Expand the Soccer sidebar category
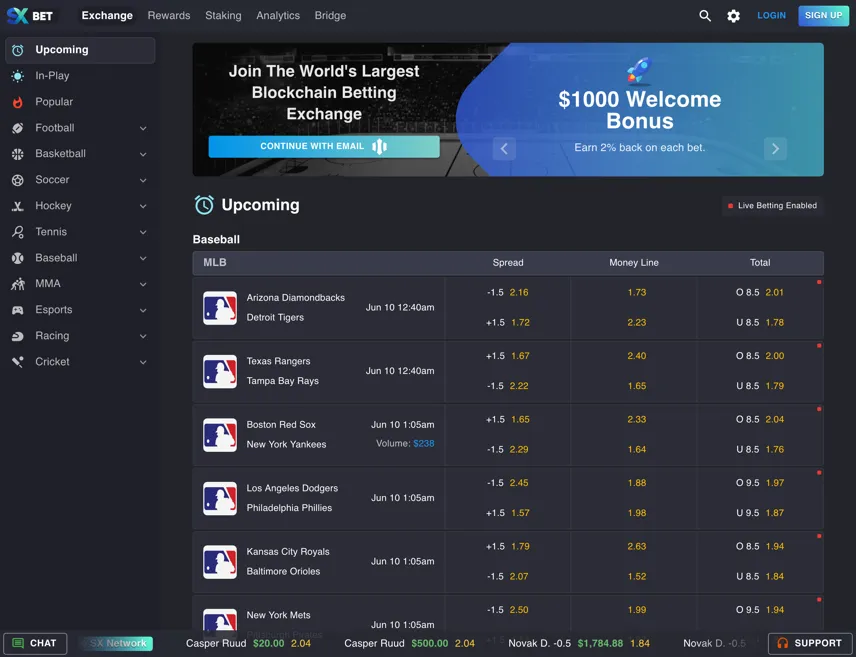Image resolution: width=856 pixels, height=657 pixels. [143, 180]
